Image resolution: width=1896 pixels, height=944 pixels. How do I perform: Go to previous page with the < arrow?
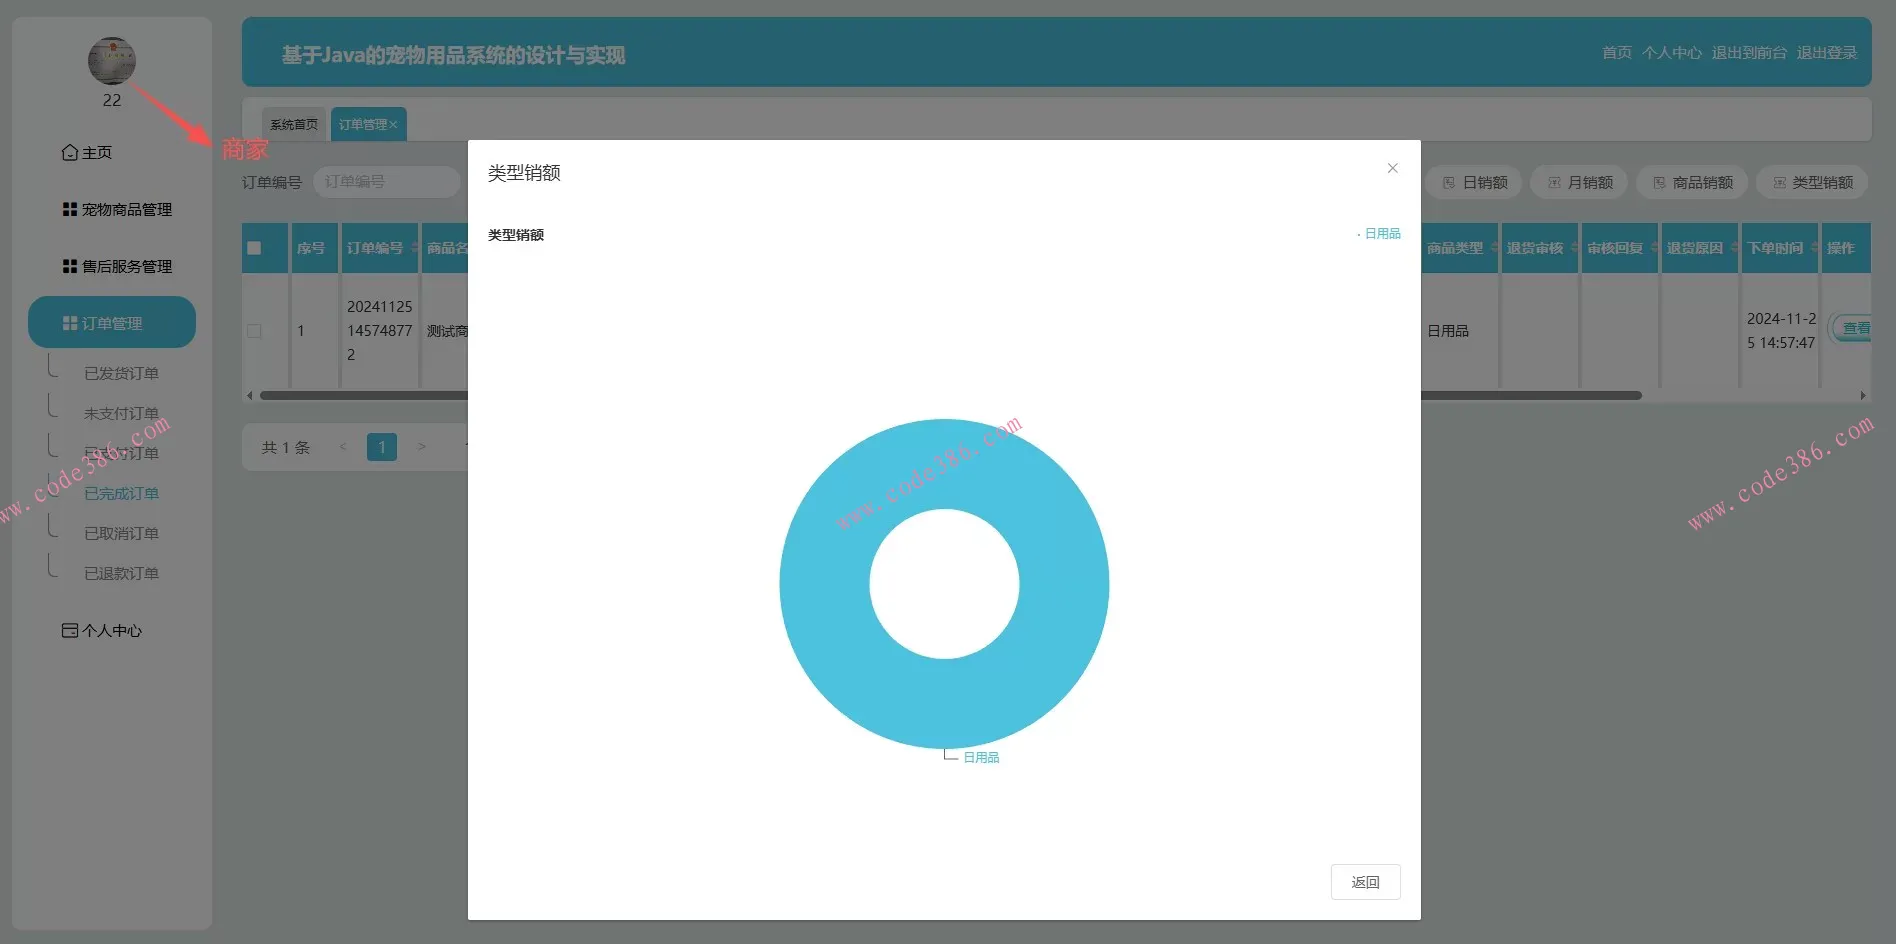point(343,447)
